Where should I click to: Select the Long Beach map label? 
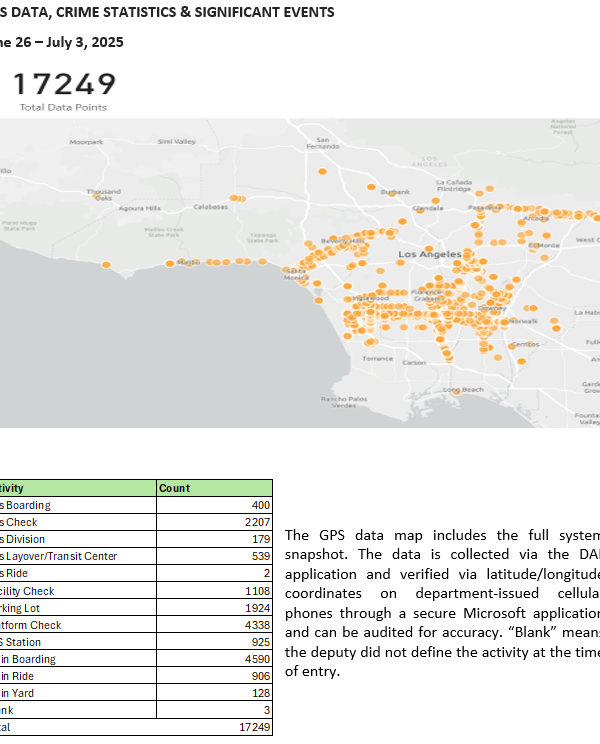coord(463,389)
